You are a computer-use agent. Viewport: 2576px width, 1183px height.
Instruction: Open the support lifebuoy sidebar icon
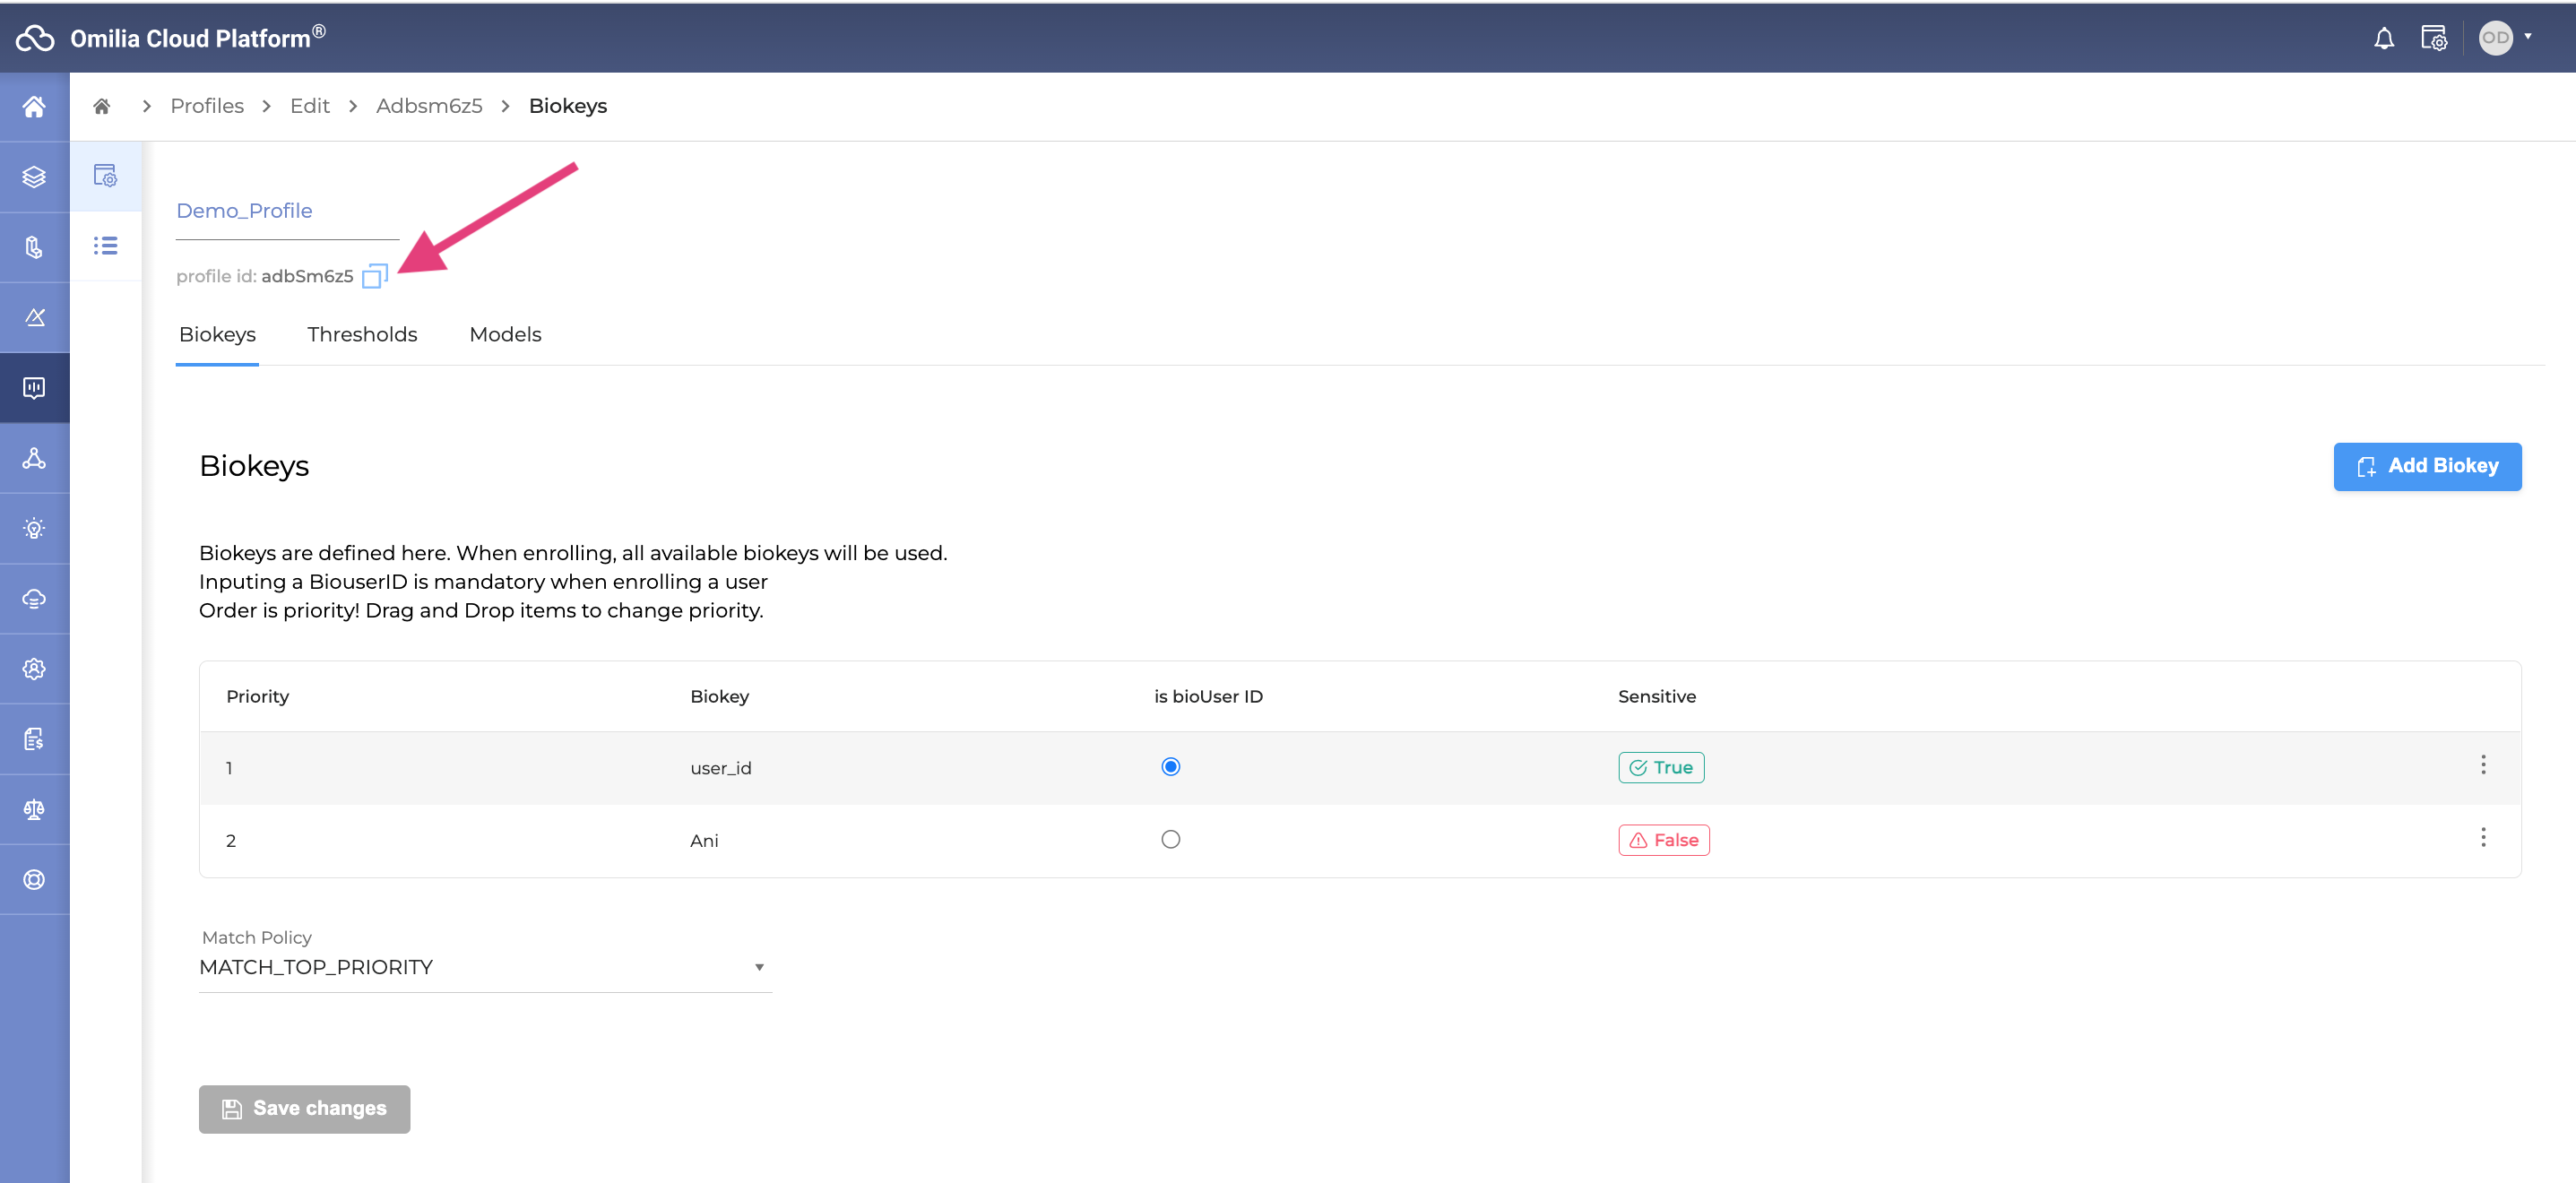click(34, 879)
